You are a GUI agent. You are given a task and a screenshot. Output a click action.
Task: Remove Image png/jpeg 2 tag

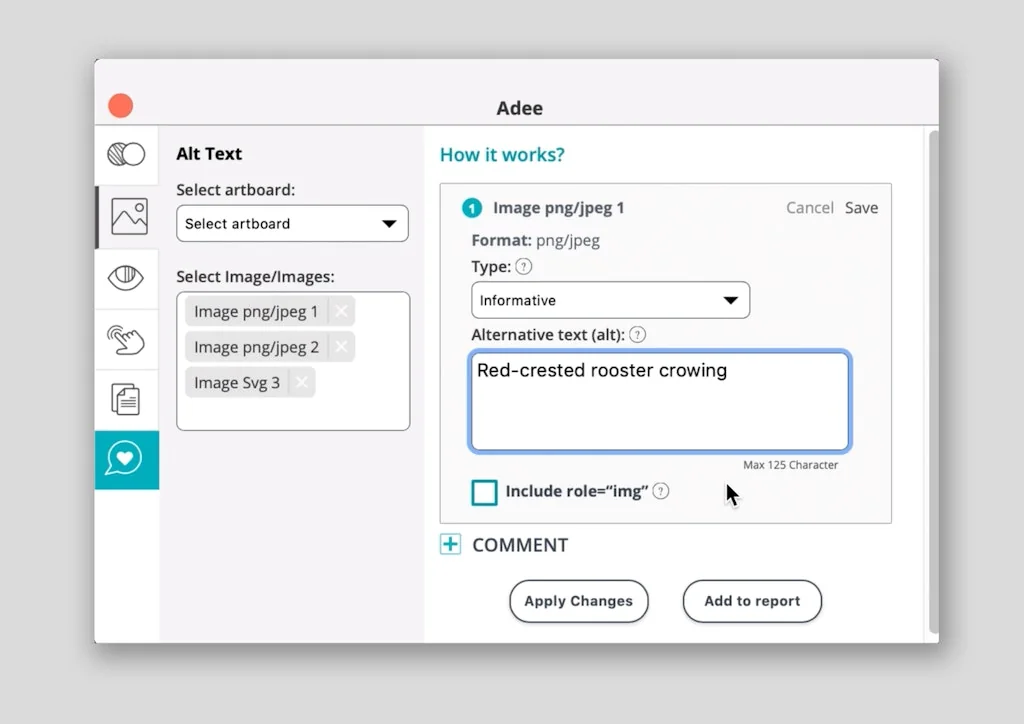[341, 347]
